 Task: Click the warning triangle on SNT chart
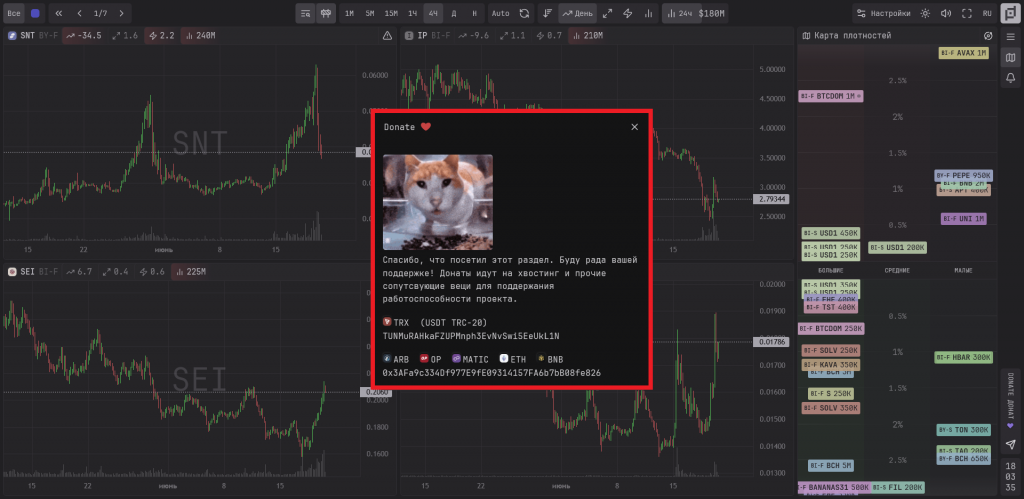(387, 36)
